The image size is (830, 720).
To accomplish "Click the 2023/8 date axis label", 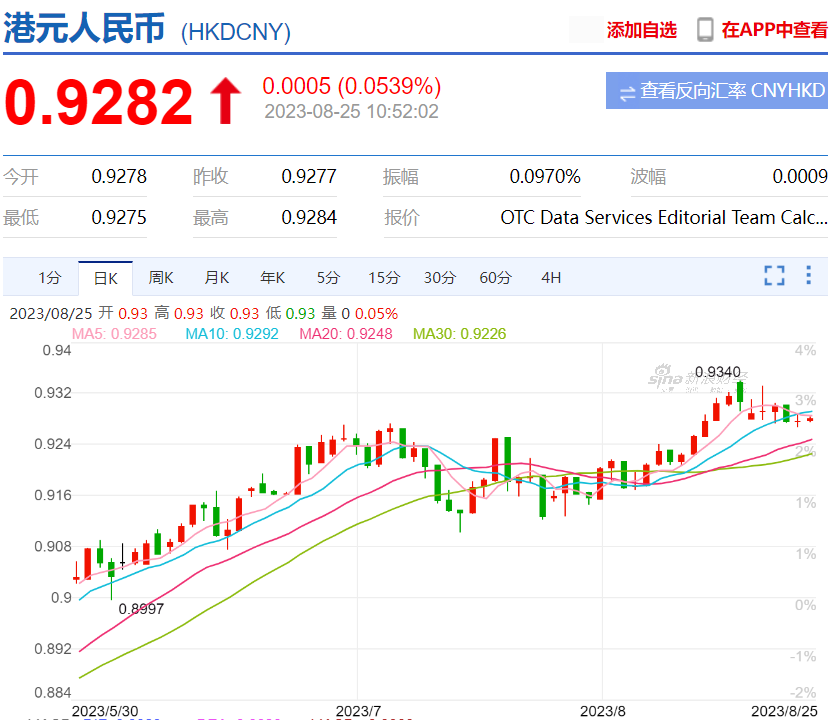I will tap(603, 711).
